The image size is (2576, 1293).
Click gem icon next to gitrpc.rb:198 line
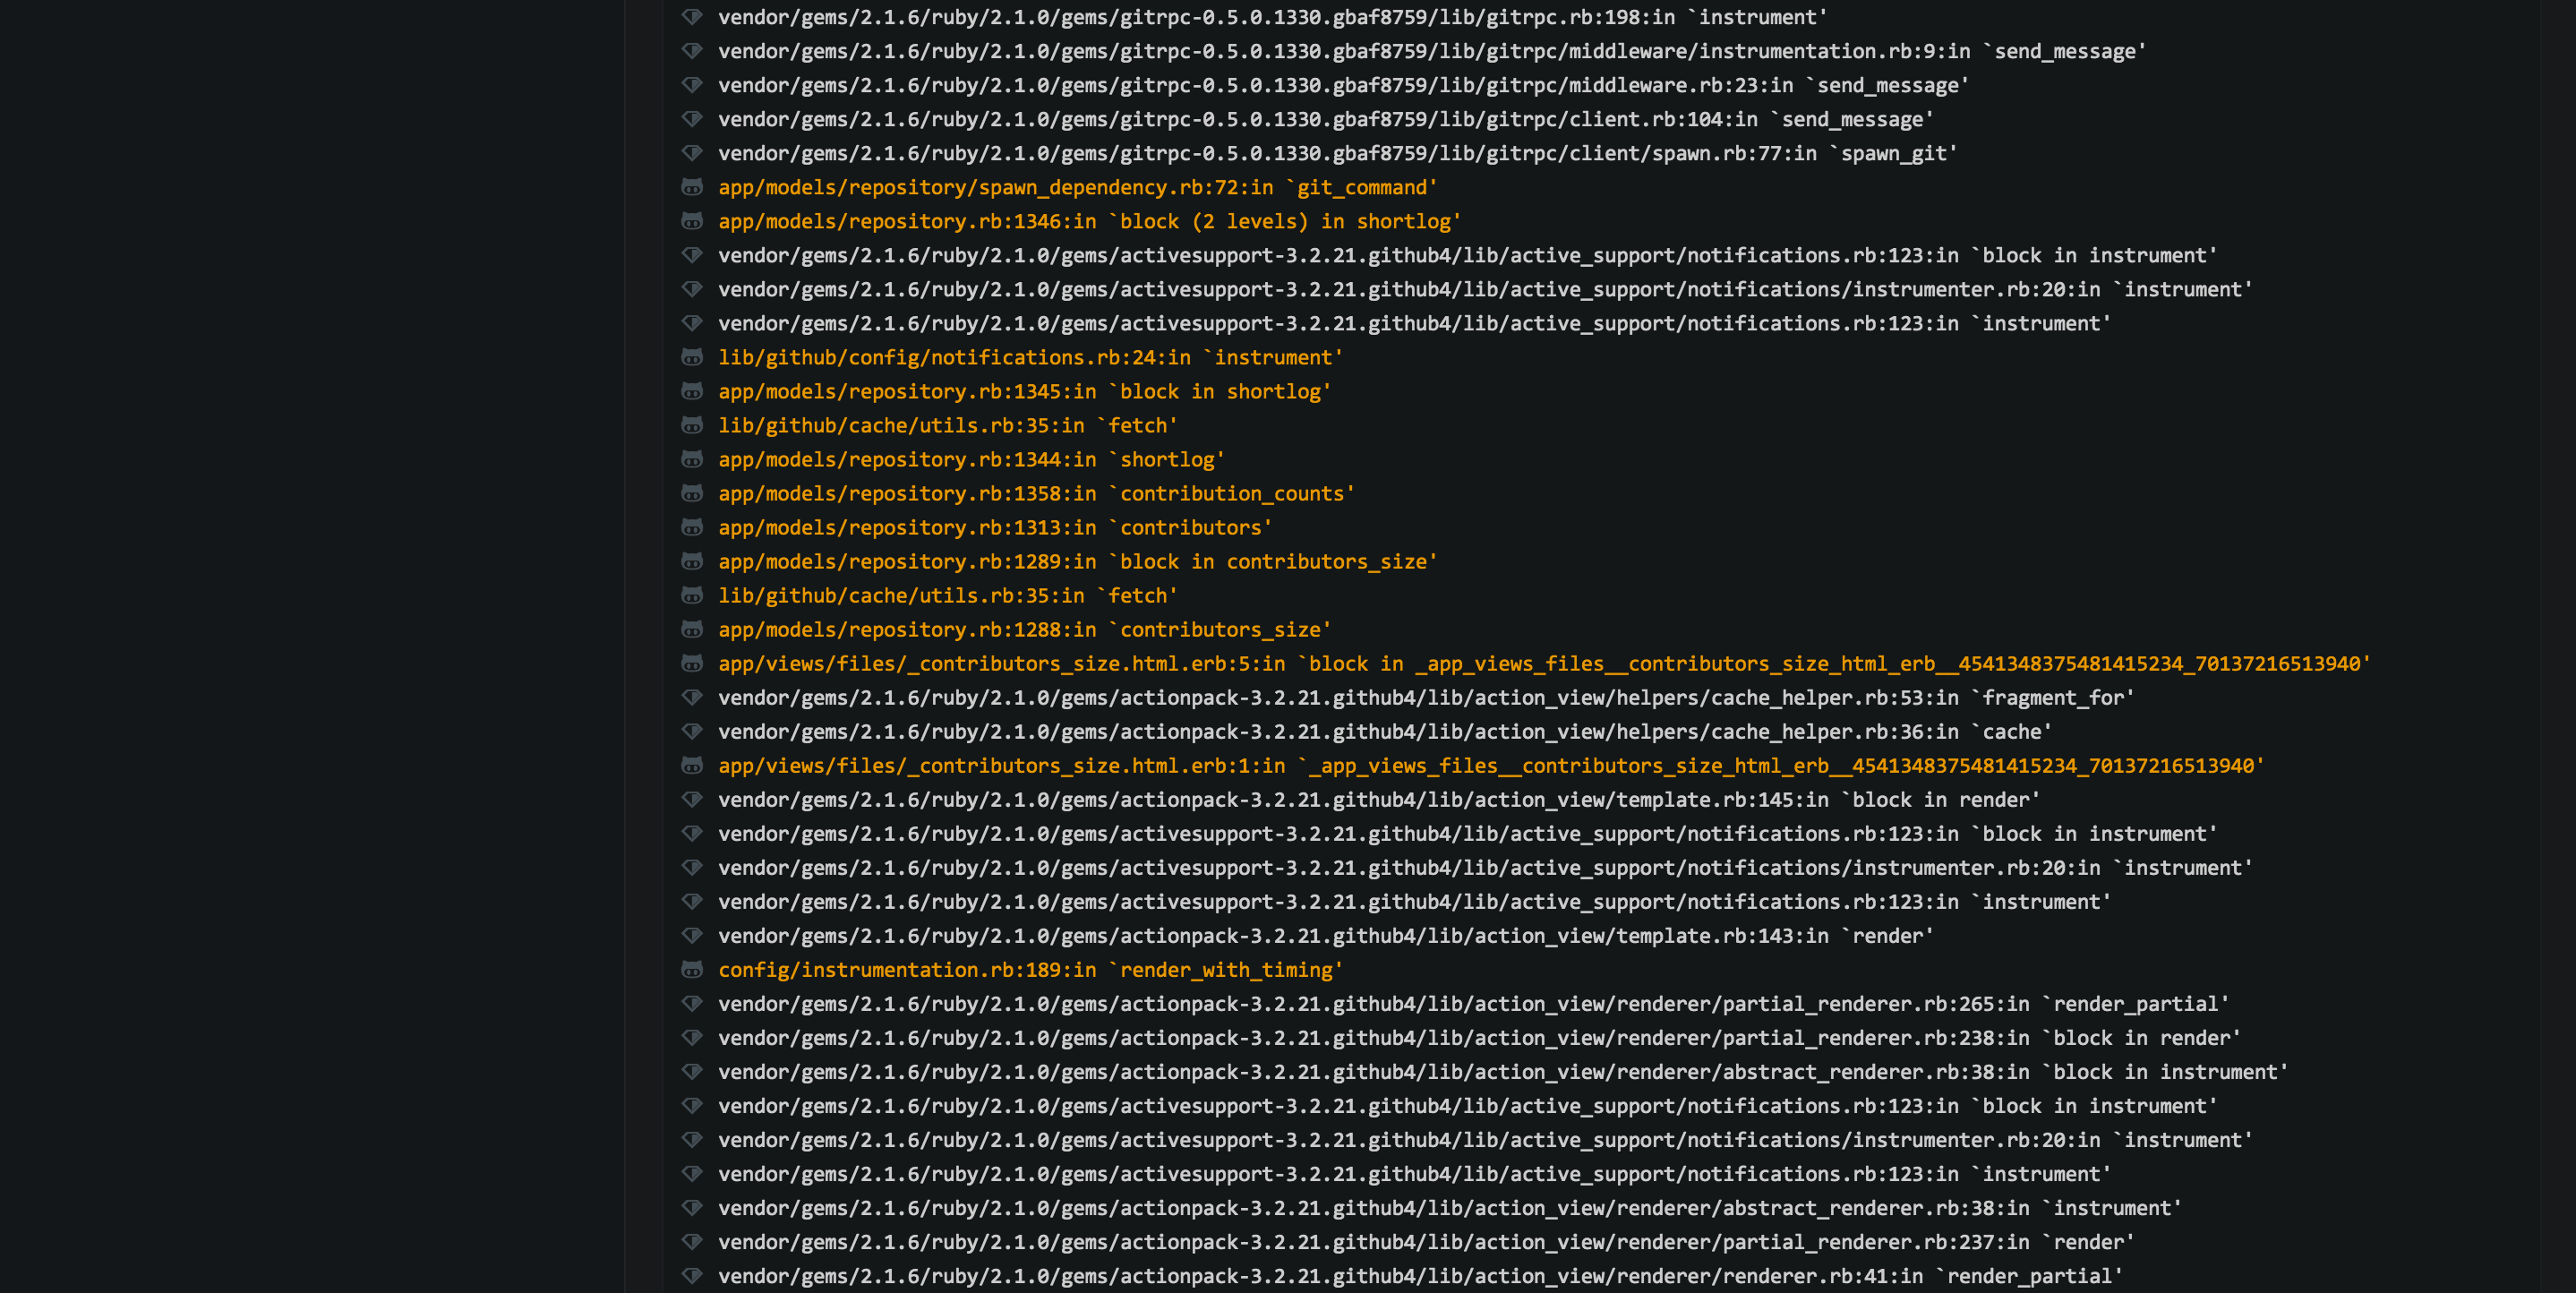click(691, 17)
